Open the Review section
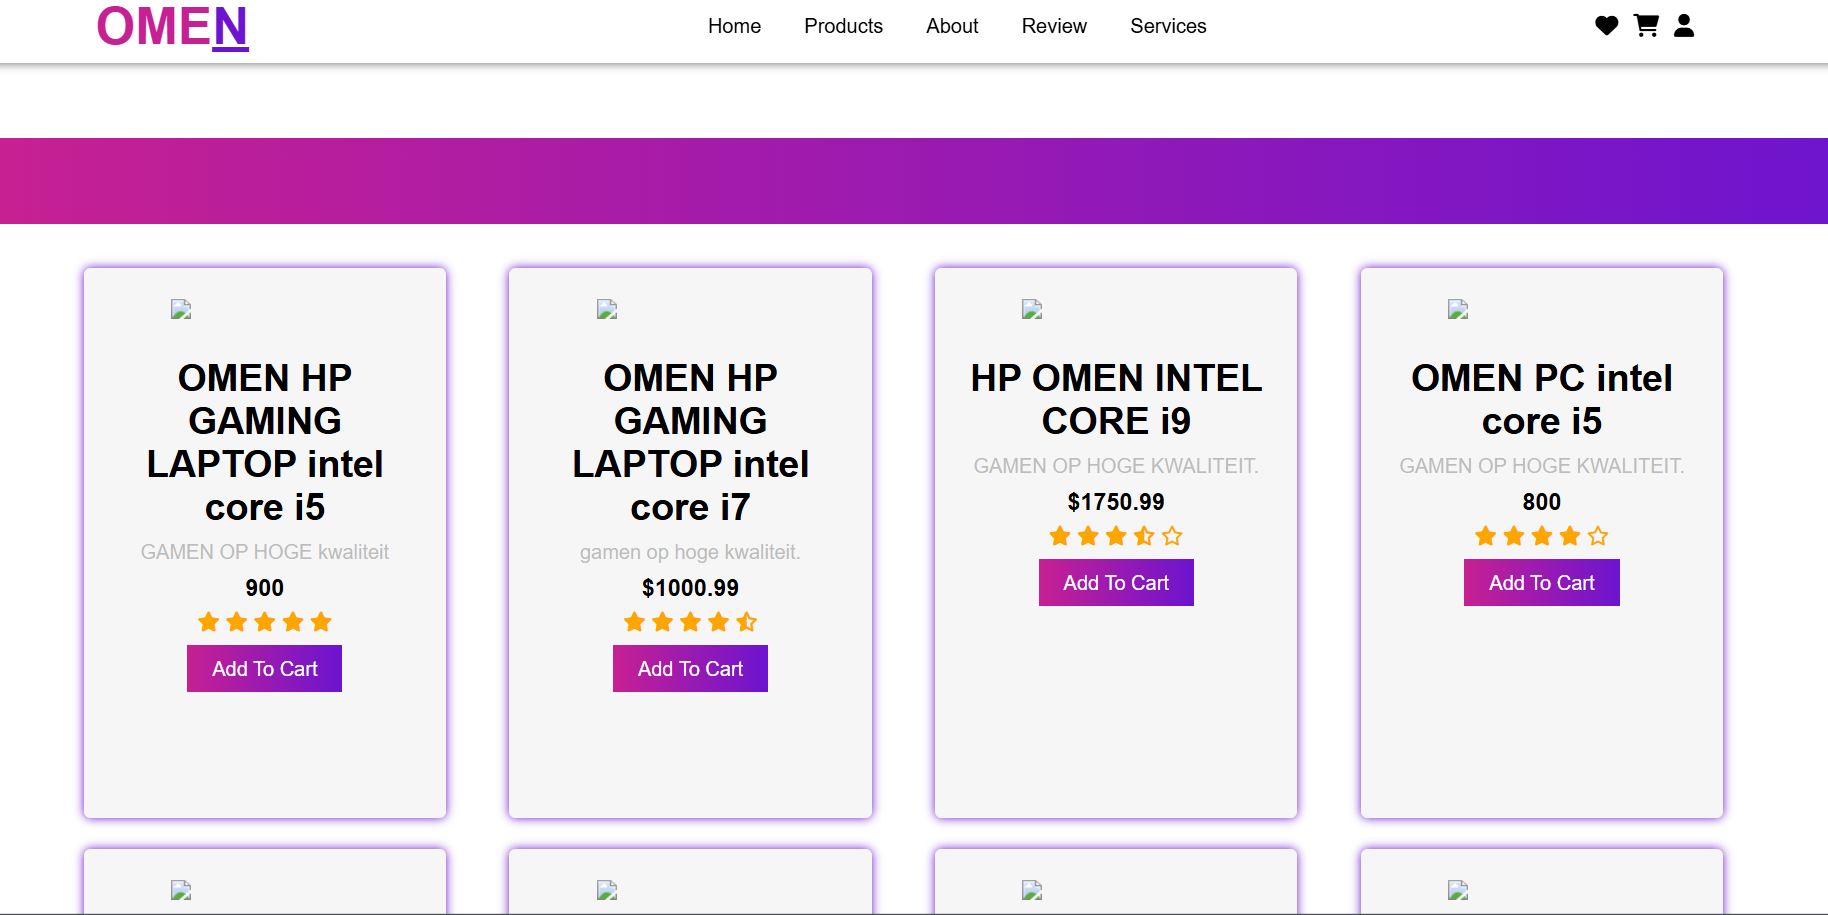Viewport: 1828px width, 915px height. (x=1053, y=26)
